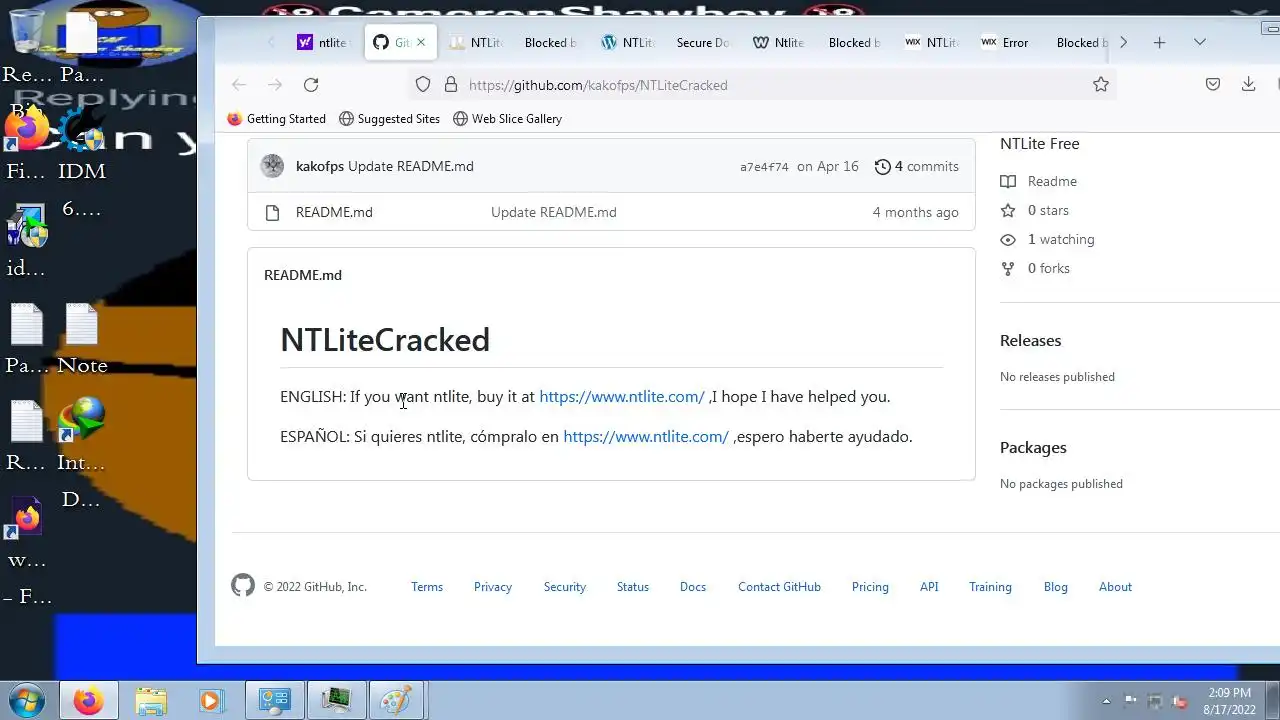Open the tracking protection shield icon
The height and width of the screenshot is (720, 1280).
[423, 85]
